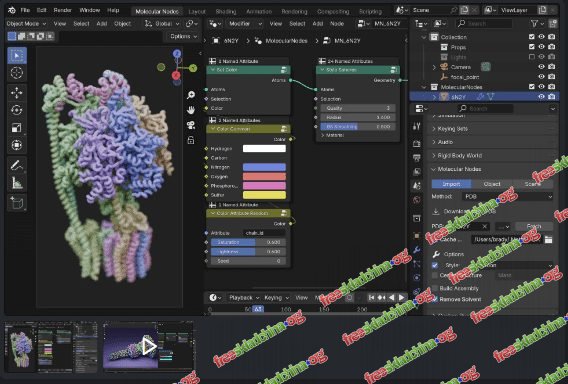This screenshot has width=568, height=384.
Task: Open the Tool properties tab icon
Action: [x=417, y=126]
